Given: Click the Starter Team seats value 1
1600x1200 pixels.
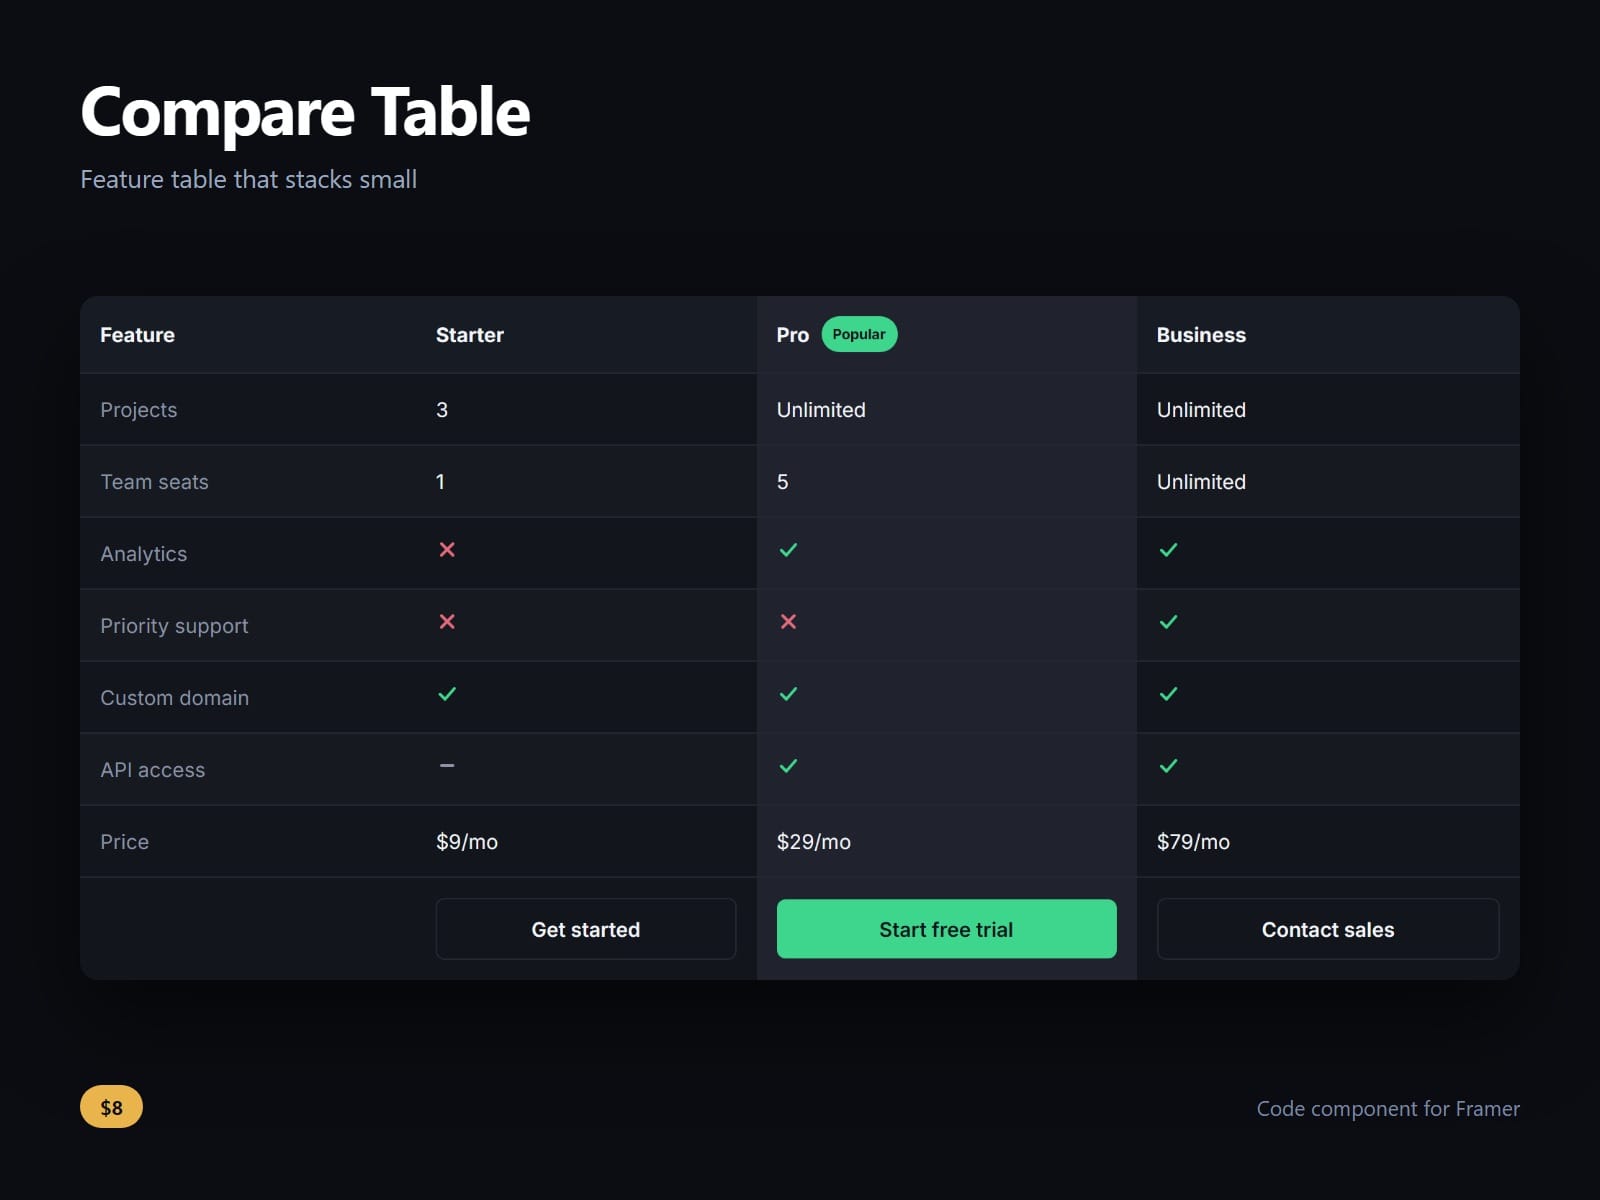Looking at the screenshot, I should [440, 482].
